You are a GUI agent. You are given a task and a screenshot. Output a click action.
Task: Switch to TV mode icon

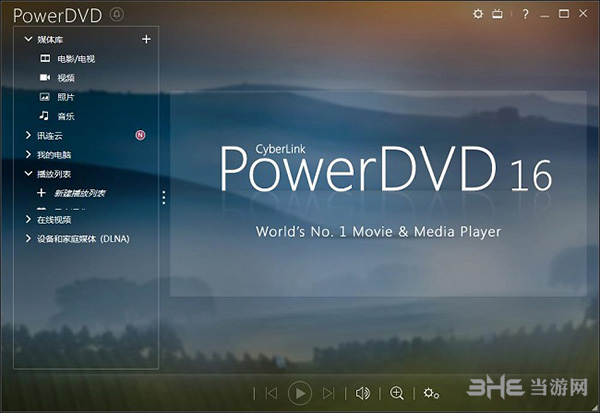pos(497,14)
